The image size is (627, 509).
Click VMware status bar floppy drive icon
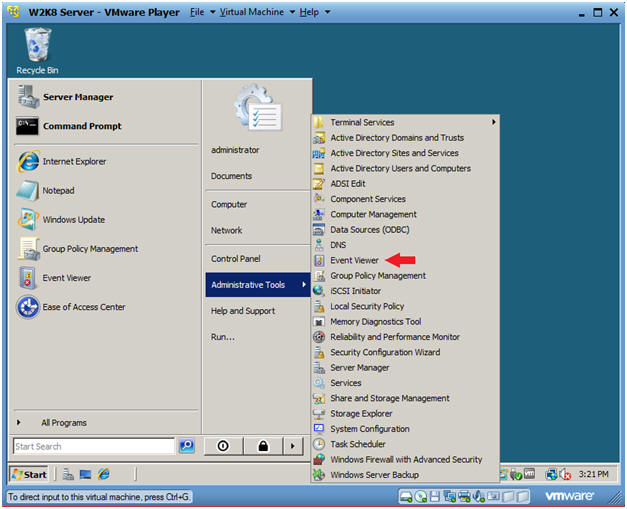pyautogui.click(x=435, y=497)
